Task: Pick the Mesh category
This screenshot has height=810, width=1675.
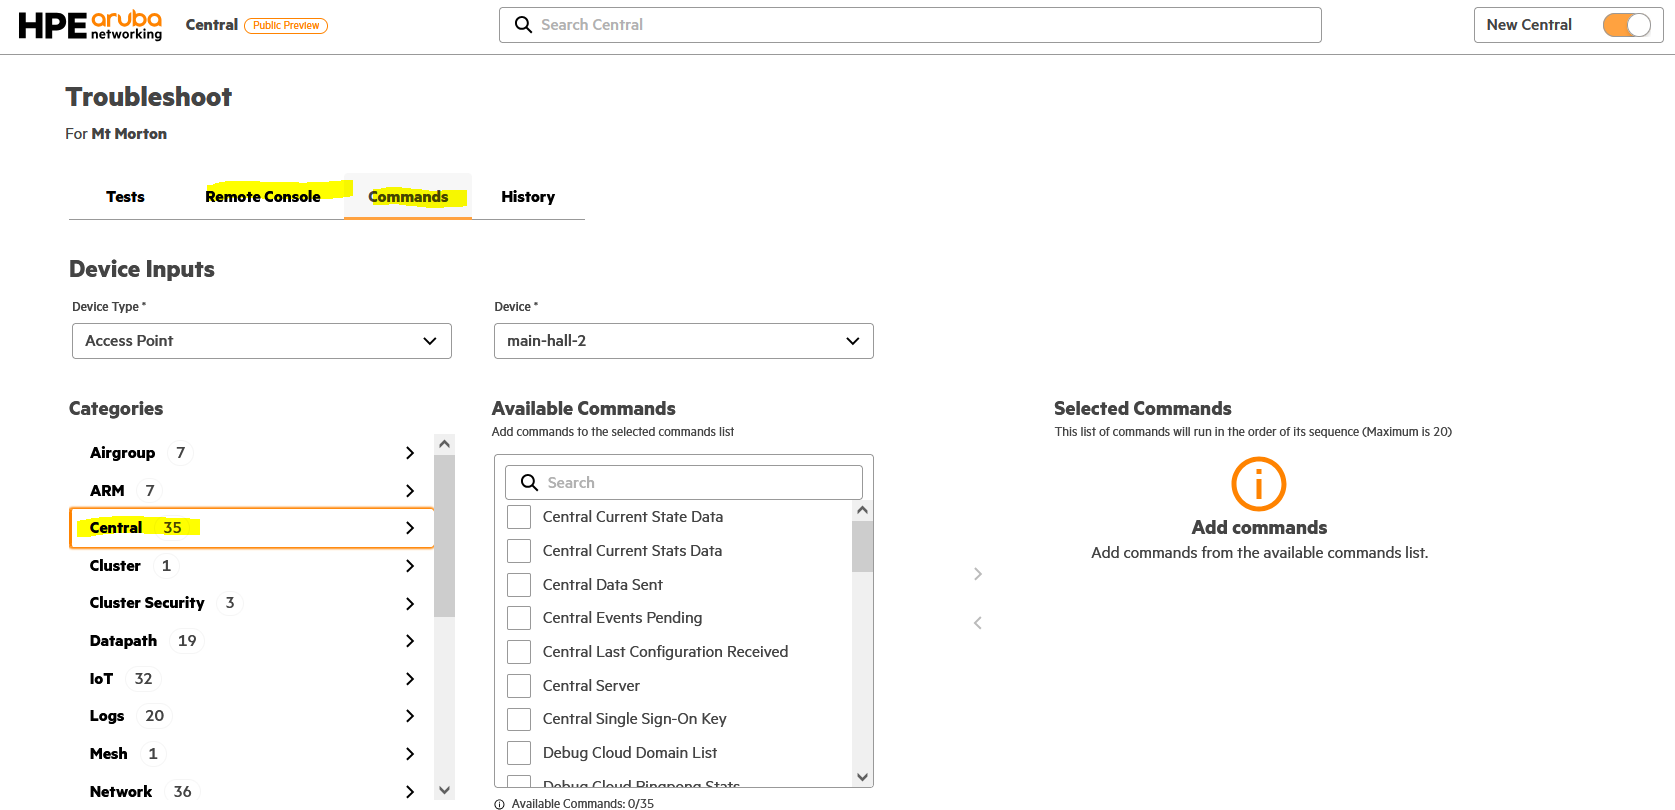Action: click(251, 754)
